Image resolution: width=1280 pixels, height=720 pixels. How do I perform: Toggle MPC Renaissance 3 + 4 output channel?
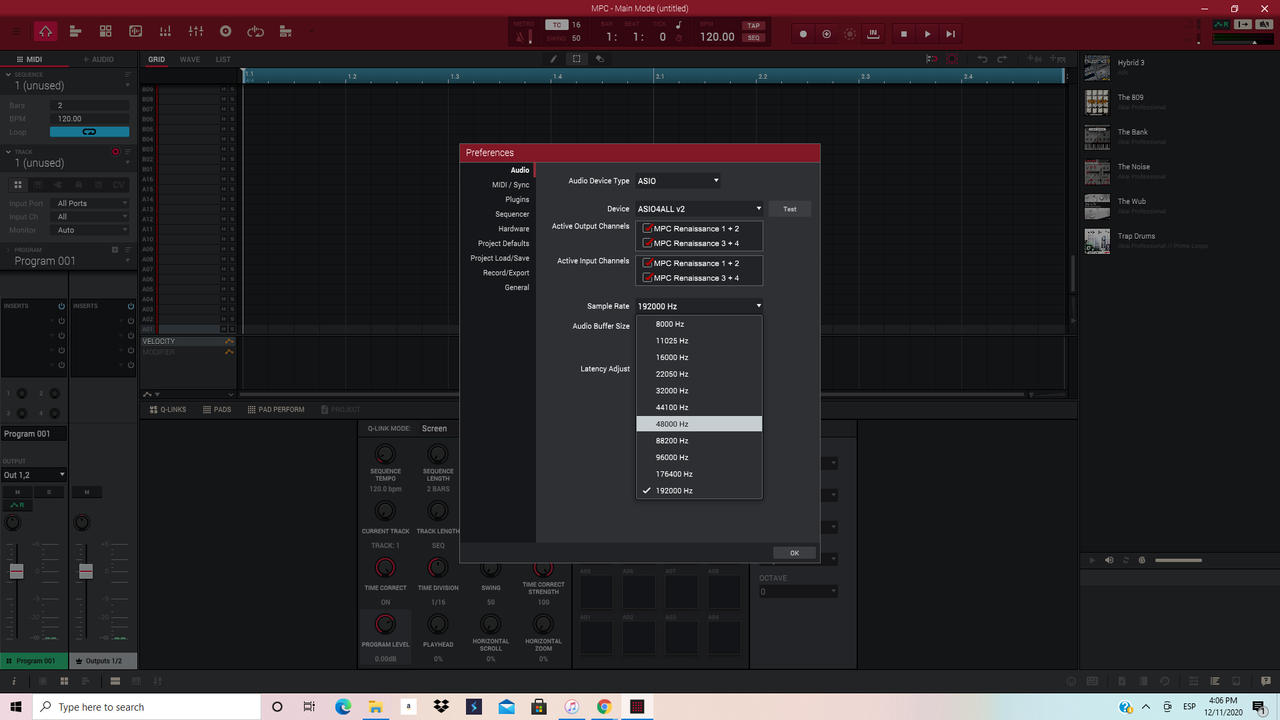(648, 243)
